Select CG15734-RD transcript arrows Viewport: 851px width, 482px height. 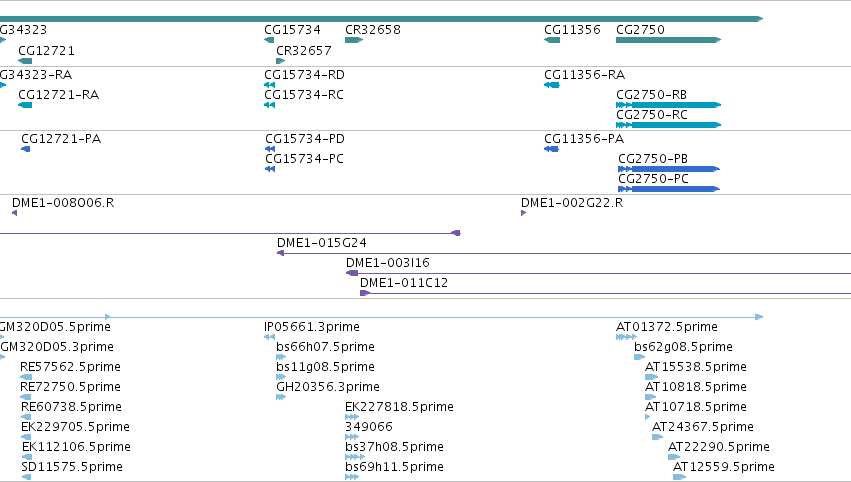pos(270,85)
